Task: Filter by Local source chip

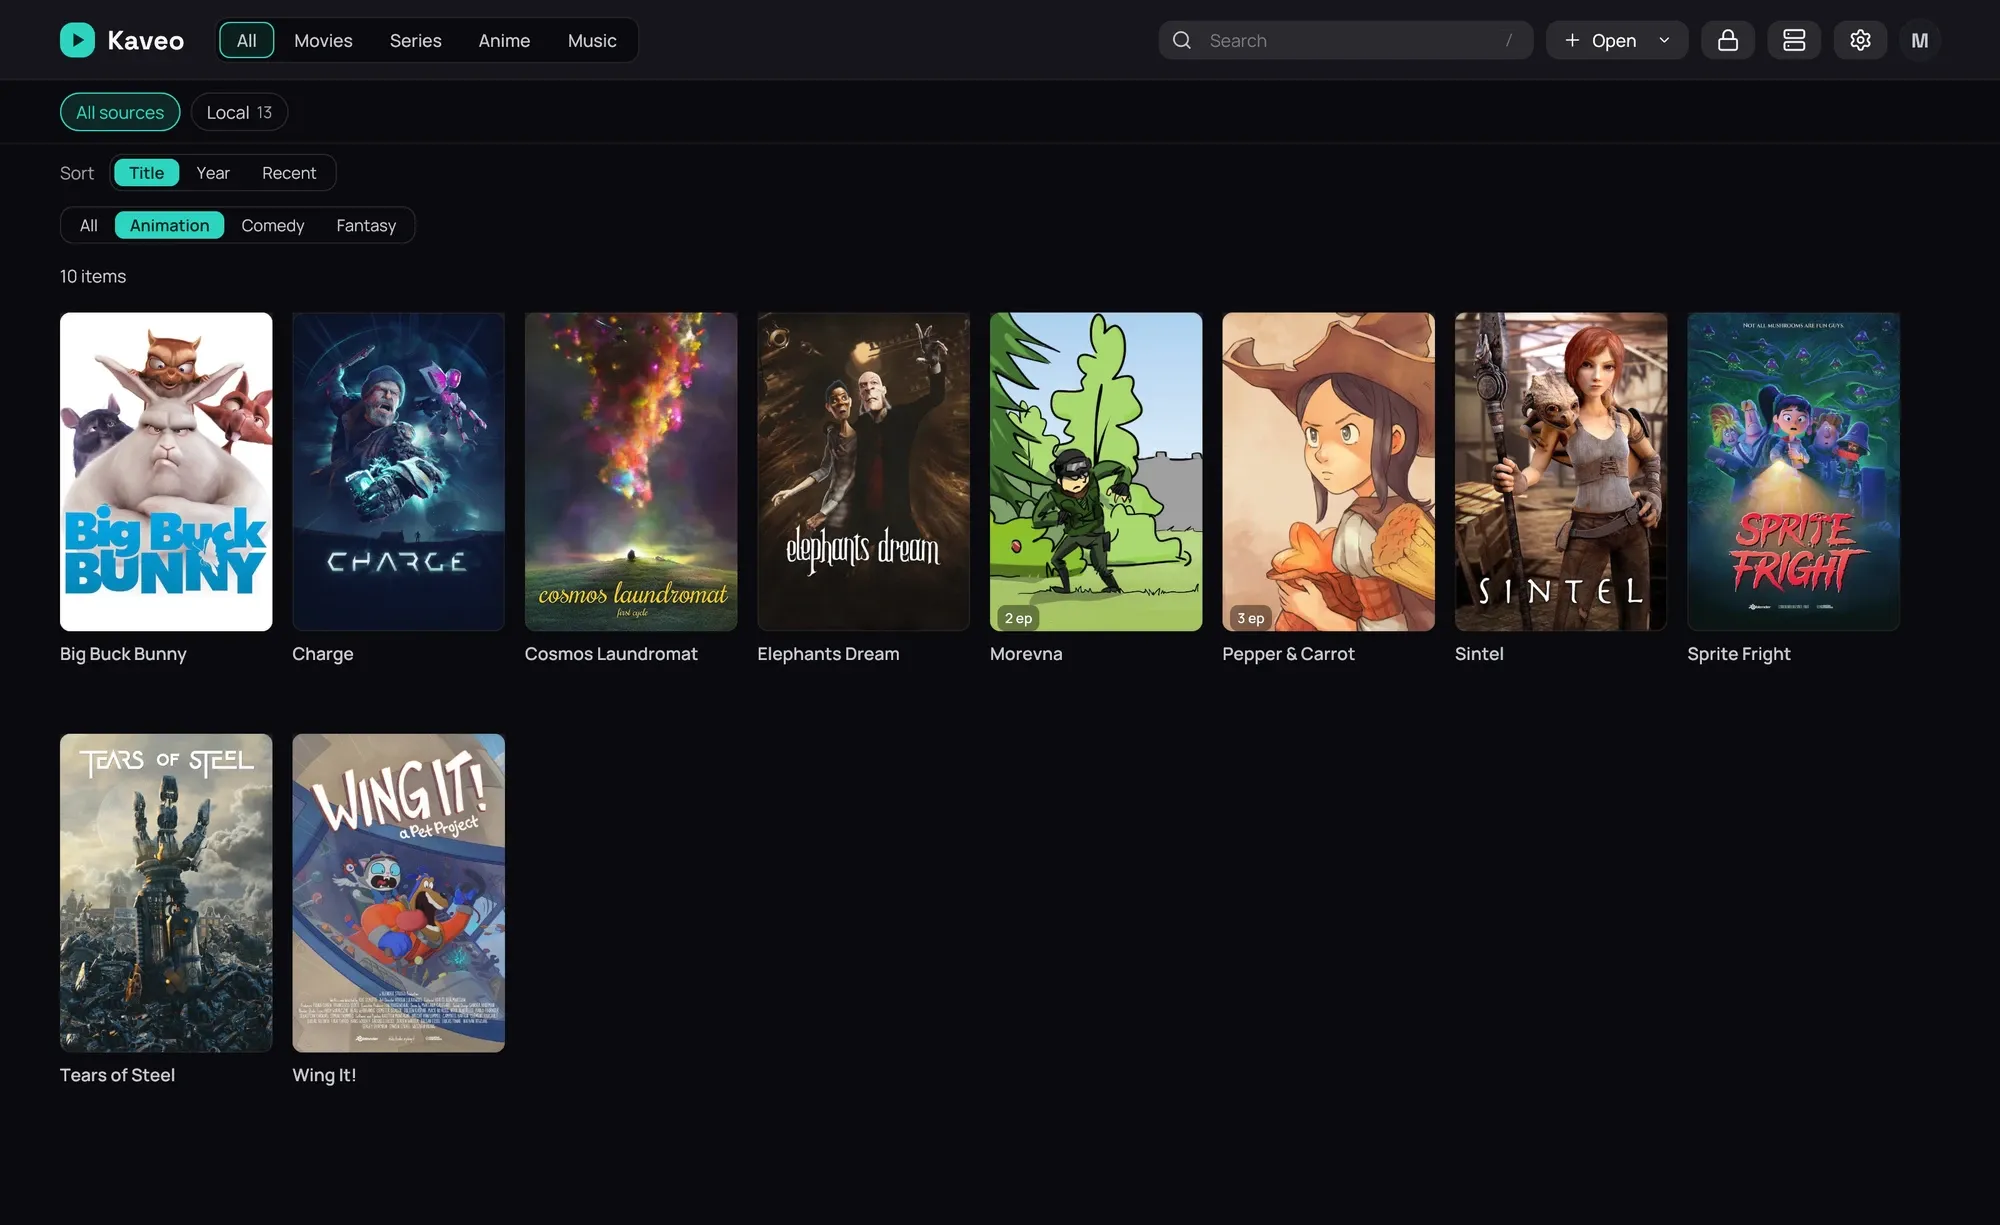Action: pos(239,112)
